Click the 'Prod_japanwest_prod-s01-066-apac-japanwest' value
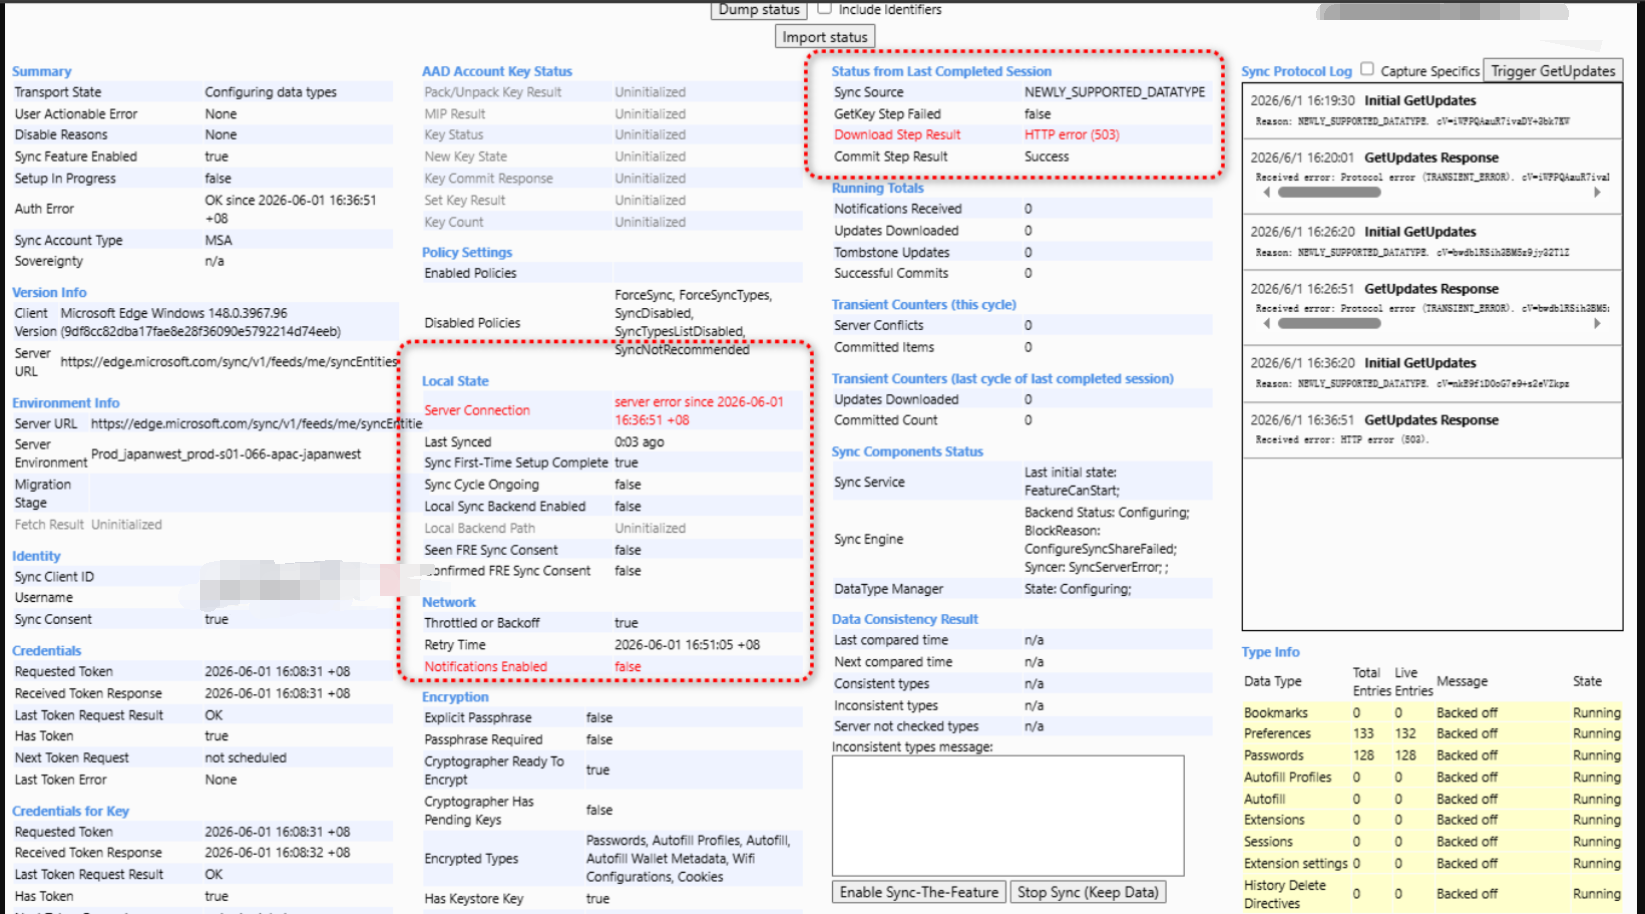Screen dimensions: 1645x914 [226, 454]
